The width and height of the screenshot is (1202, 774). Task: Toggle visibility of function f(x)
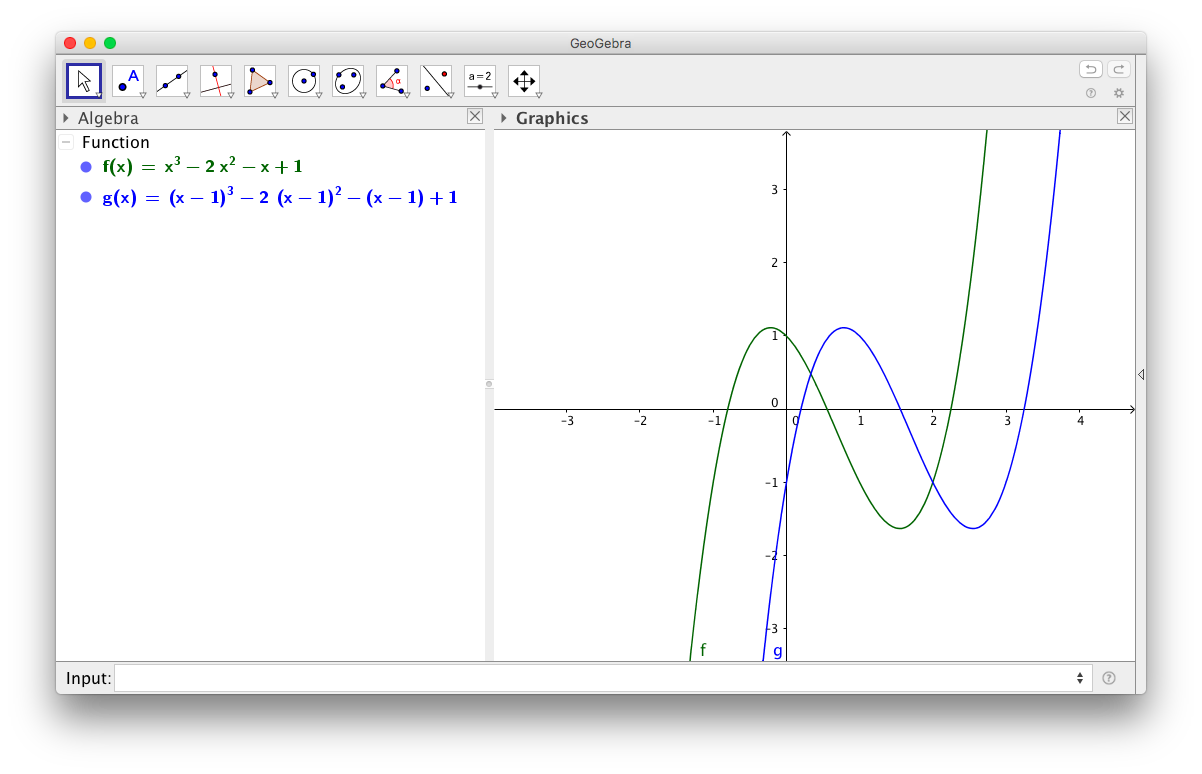click(86, 167)
